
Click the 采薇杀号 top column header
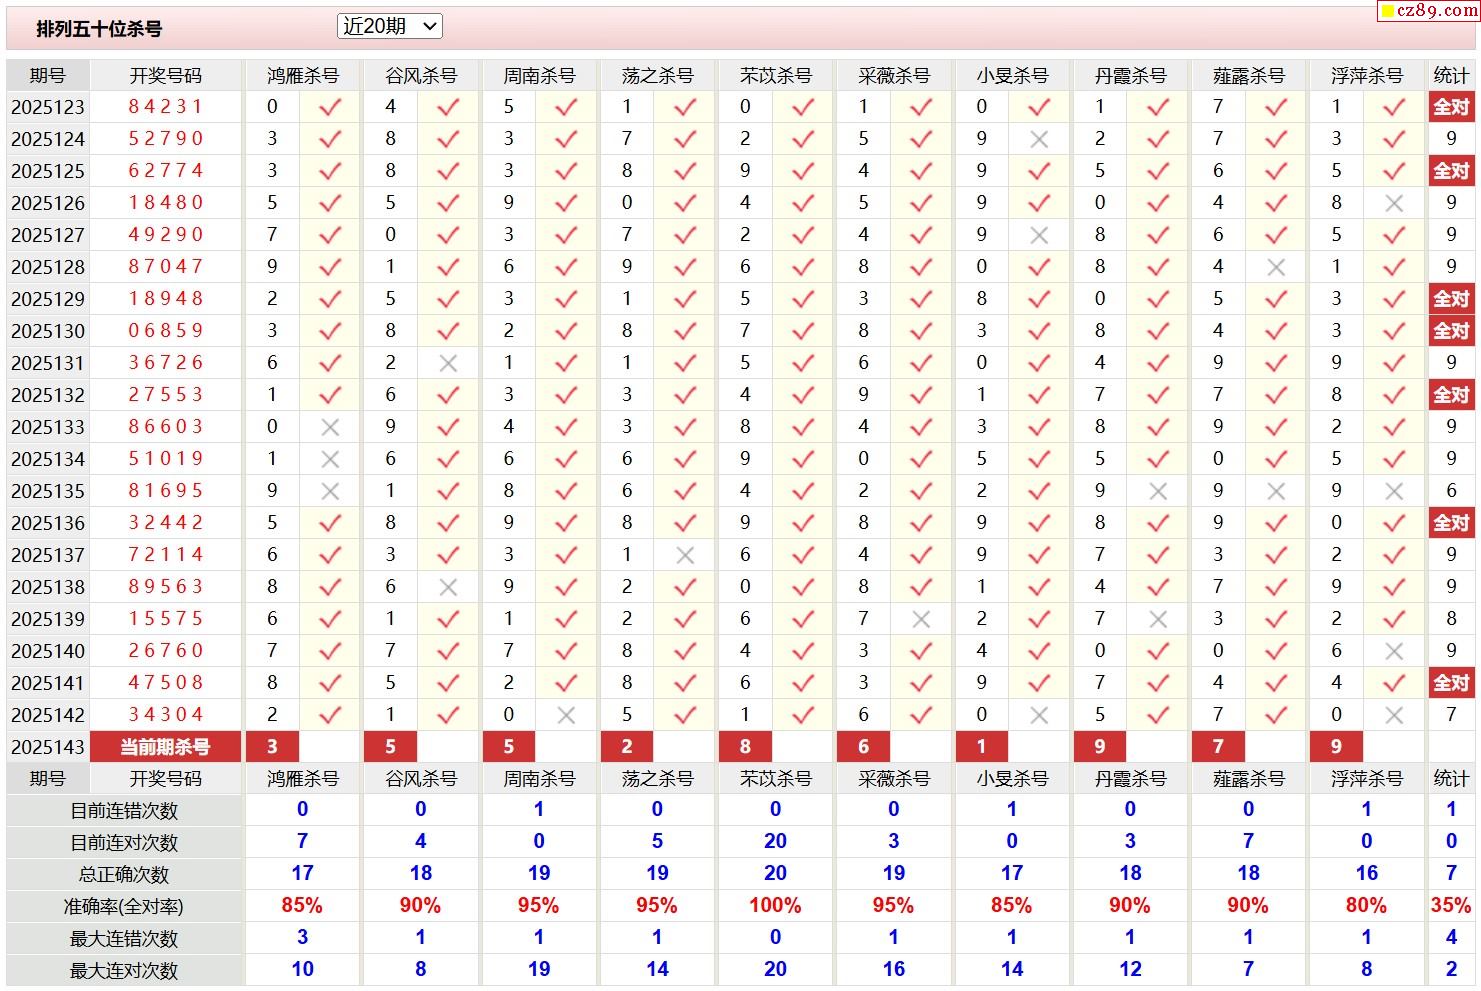894,76
